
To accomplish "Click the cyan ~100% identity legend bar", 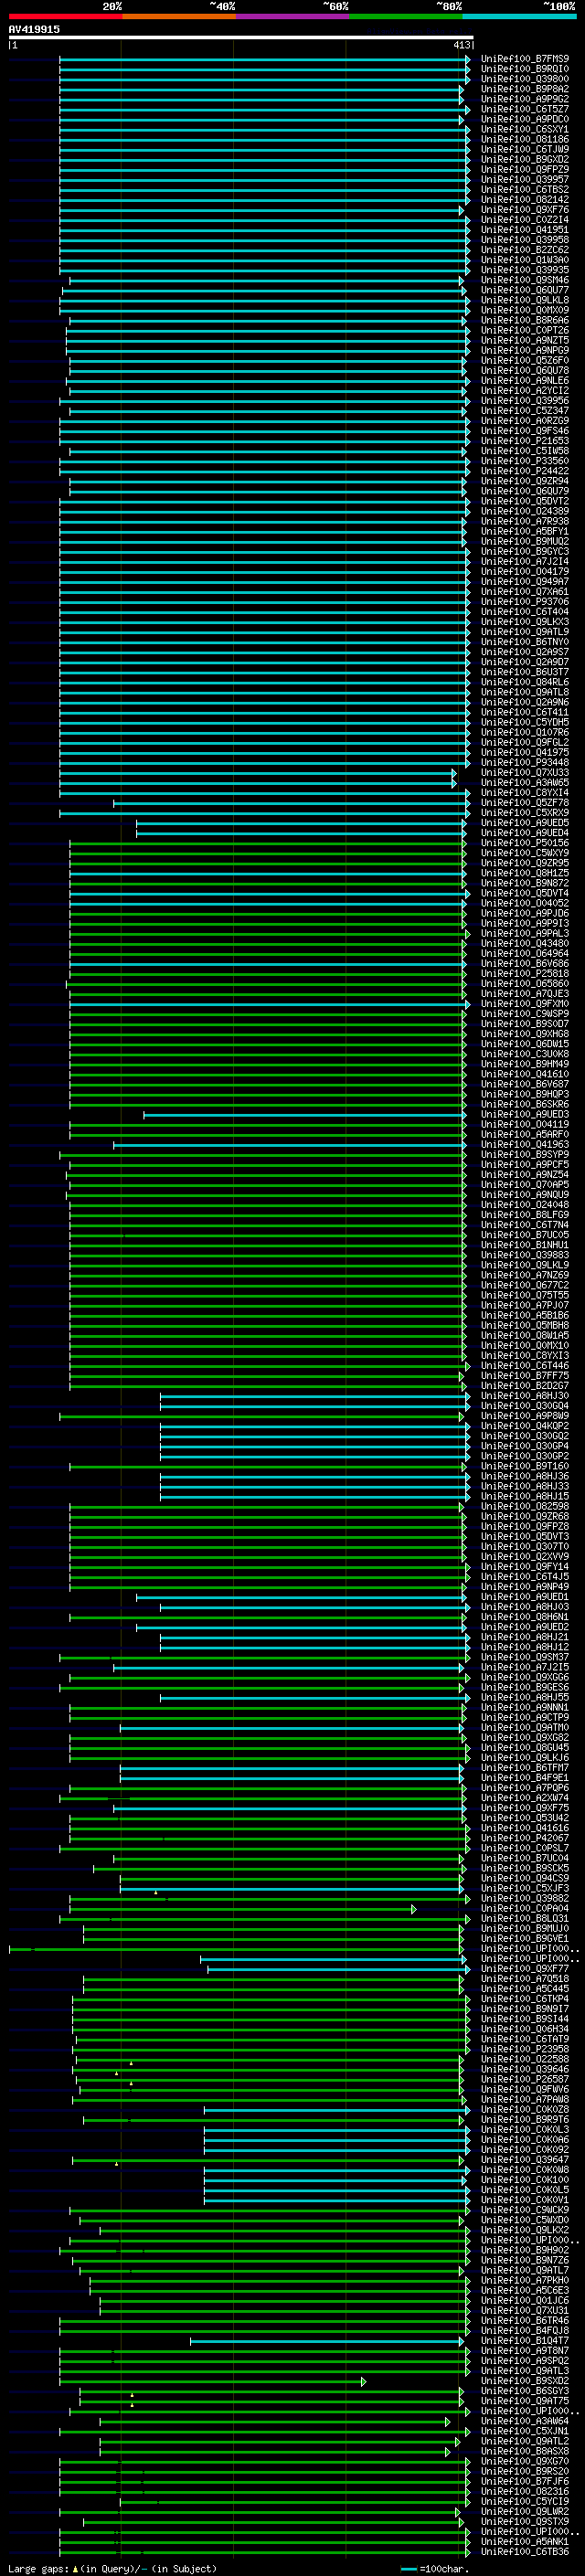I will (520, 16).
